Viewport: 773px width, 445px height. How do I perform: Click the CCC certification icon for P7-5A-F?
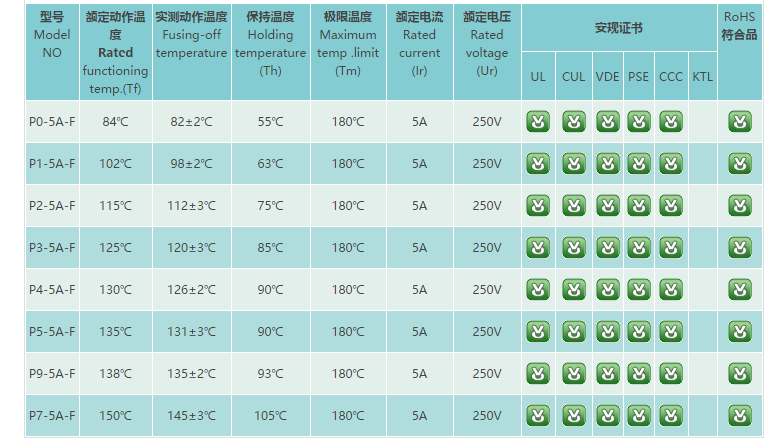(671, 416)
